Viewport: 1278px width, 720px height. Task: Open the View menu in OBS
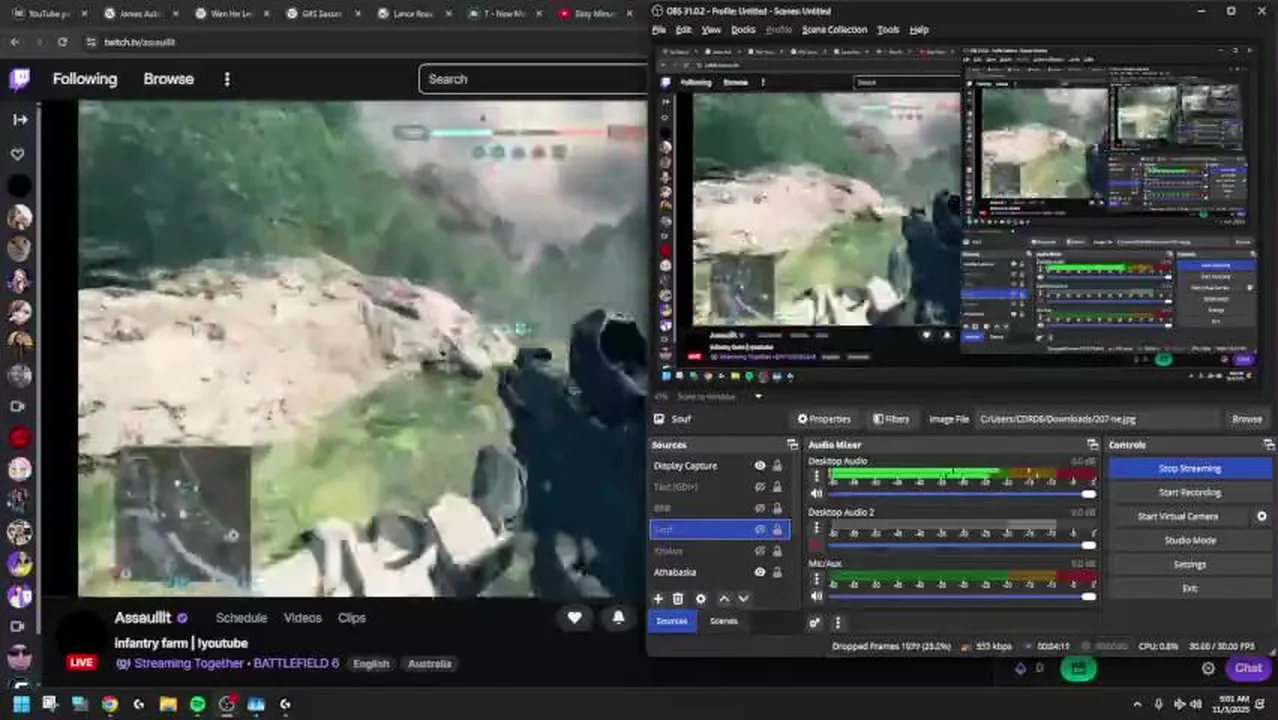click(x=711, y=30)
